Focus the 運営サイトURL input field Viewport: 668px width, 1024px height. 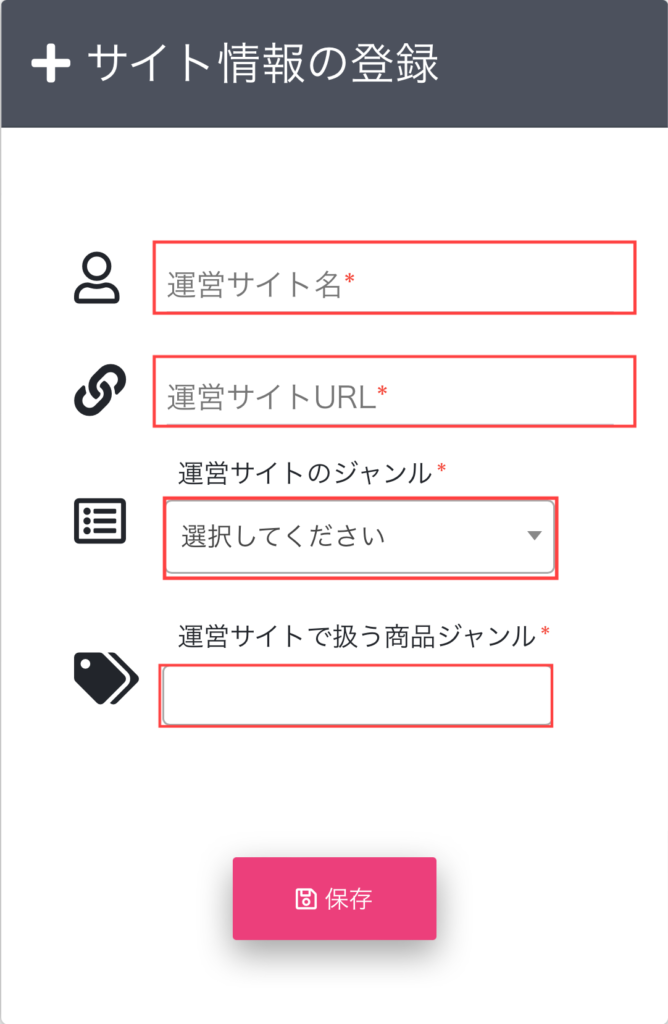coord(394,391)
